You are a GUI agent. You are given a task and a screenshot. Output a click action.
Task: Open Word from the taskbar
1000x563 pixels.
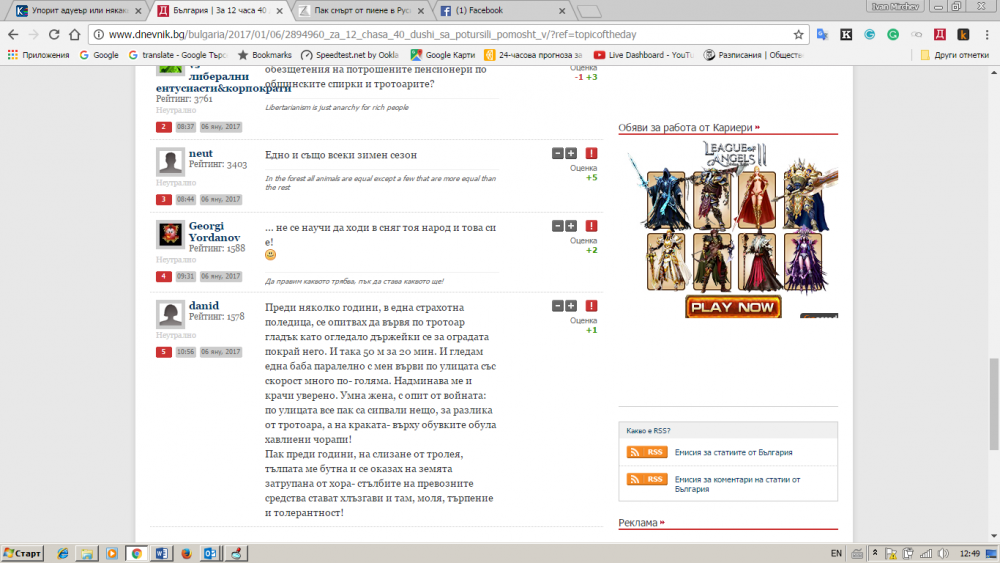pos(161,553)
